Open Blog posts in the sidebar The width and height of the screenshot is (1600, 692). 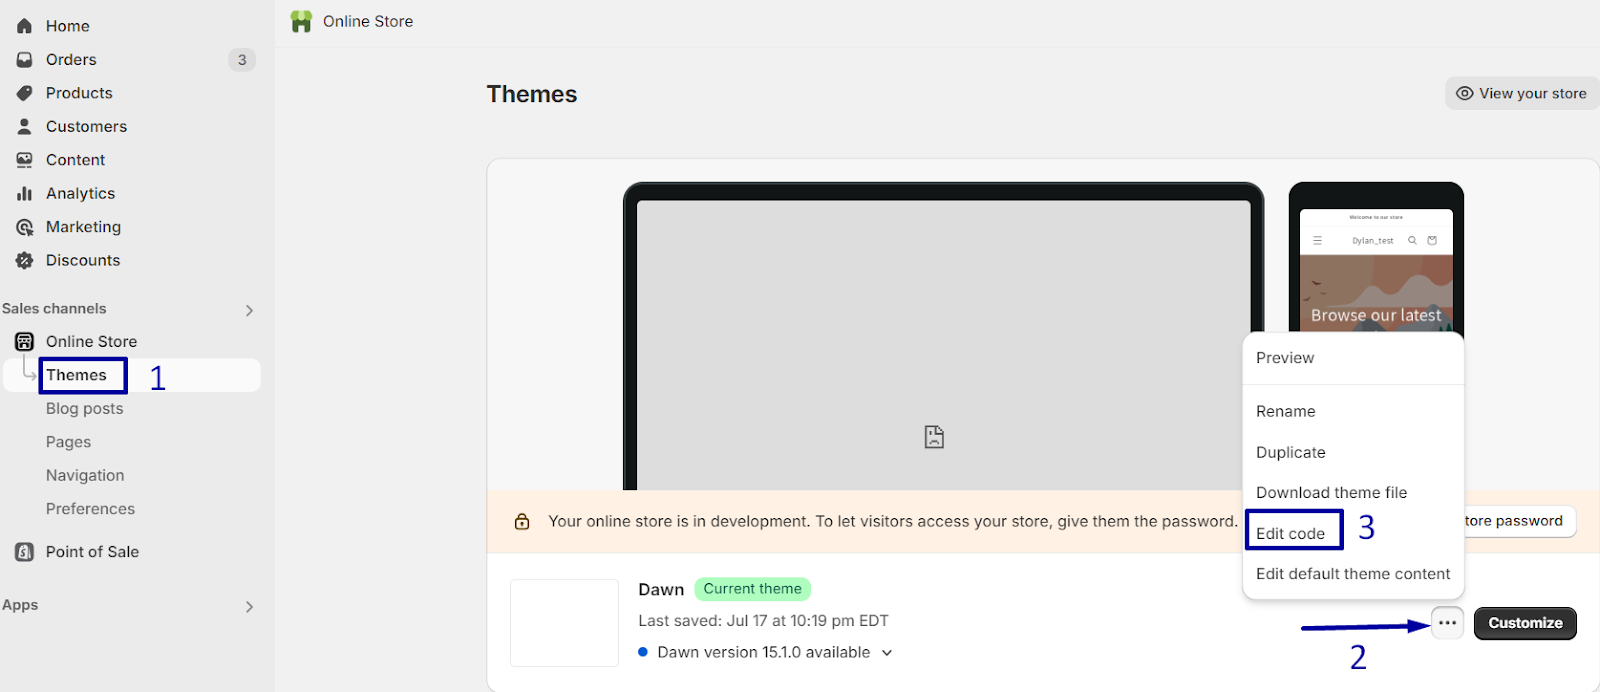(84, 409)
